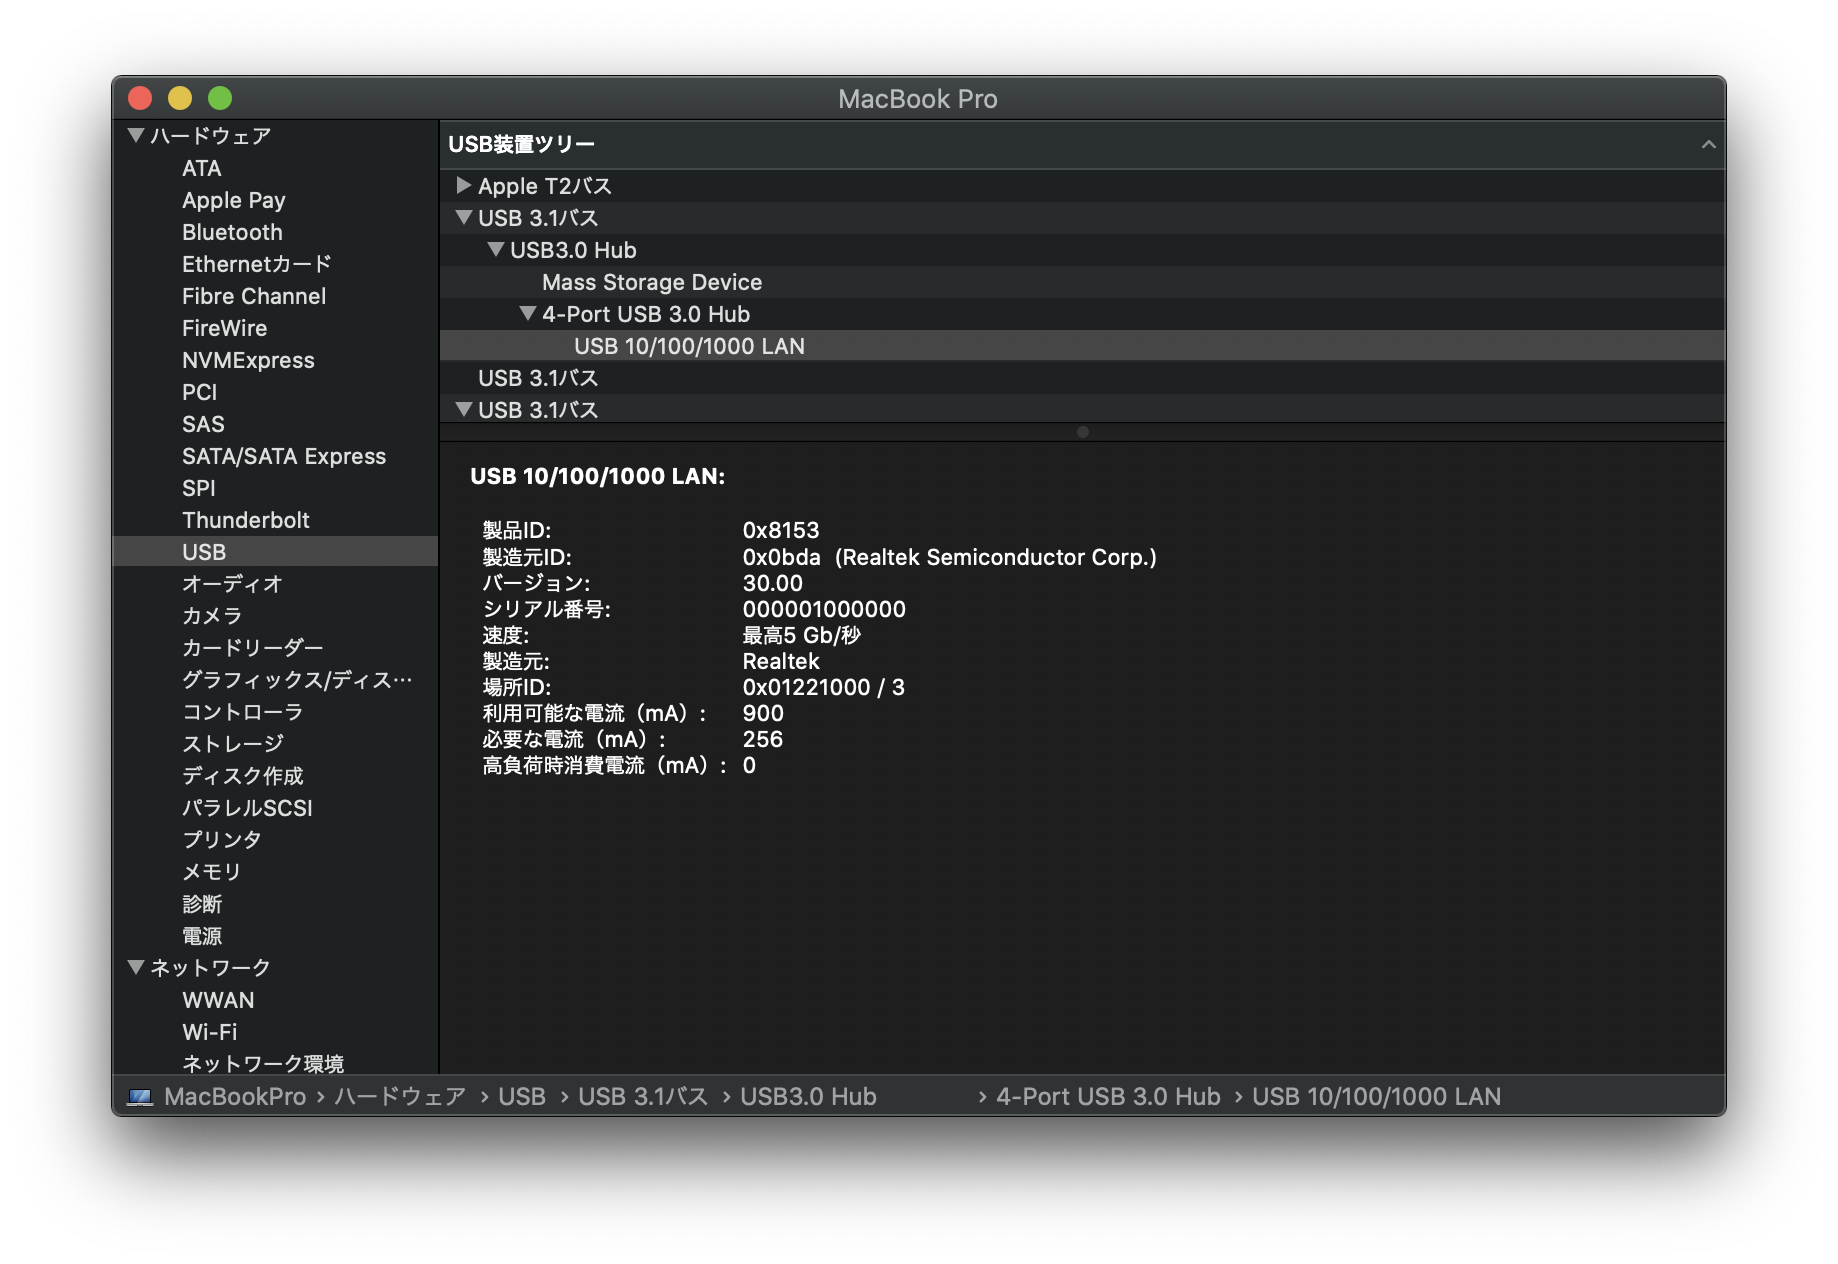The width and height of the screenshot is (1838, 1264).
Task: Click ハードウェア in the bottom path bar
Action: pyautogui.click(x=400, y=1097)
